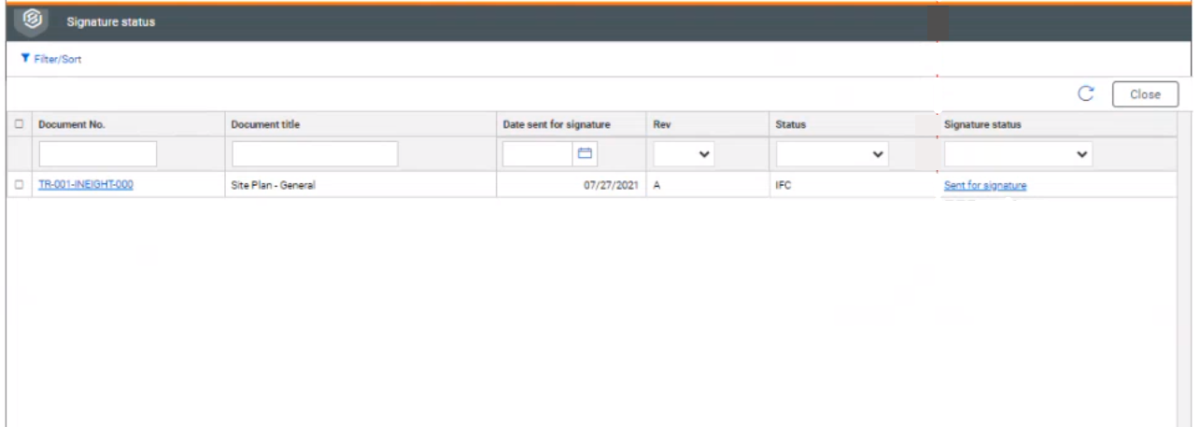1200x427 pixels.
Task: Expand the Status filter dropdown
Action: pos(832,154)
